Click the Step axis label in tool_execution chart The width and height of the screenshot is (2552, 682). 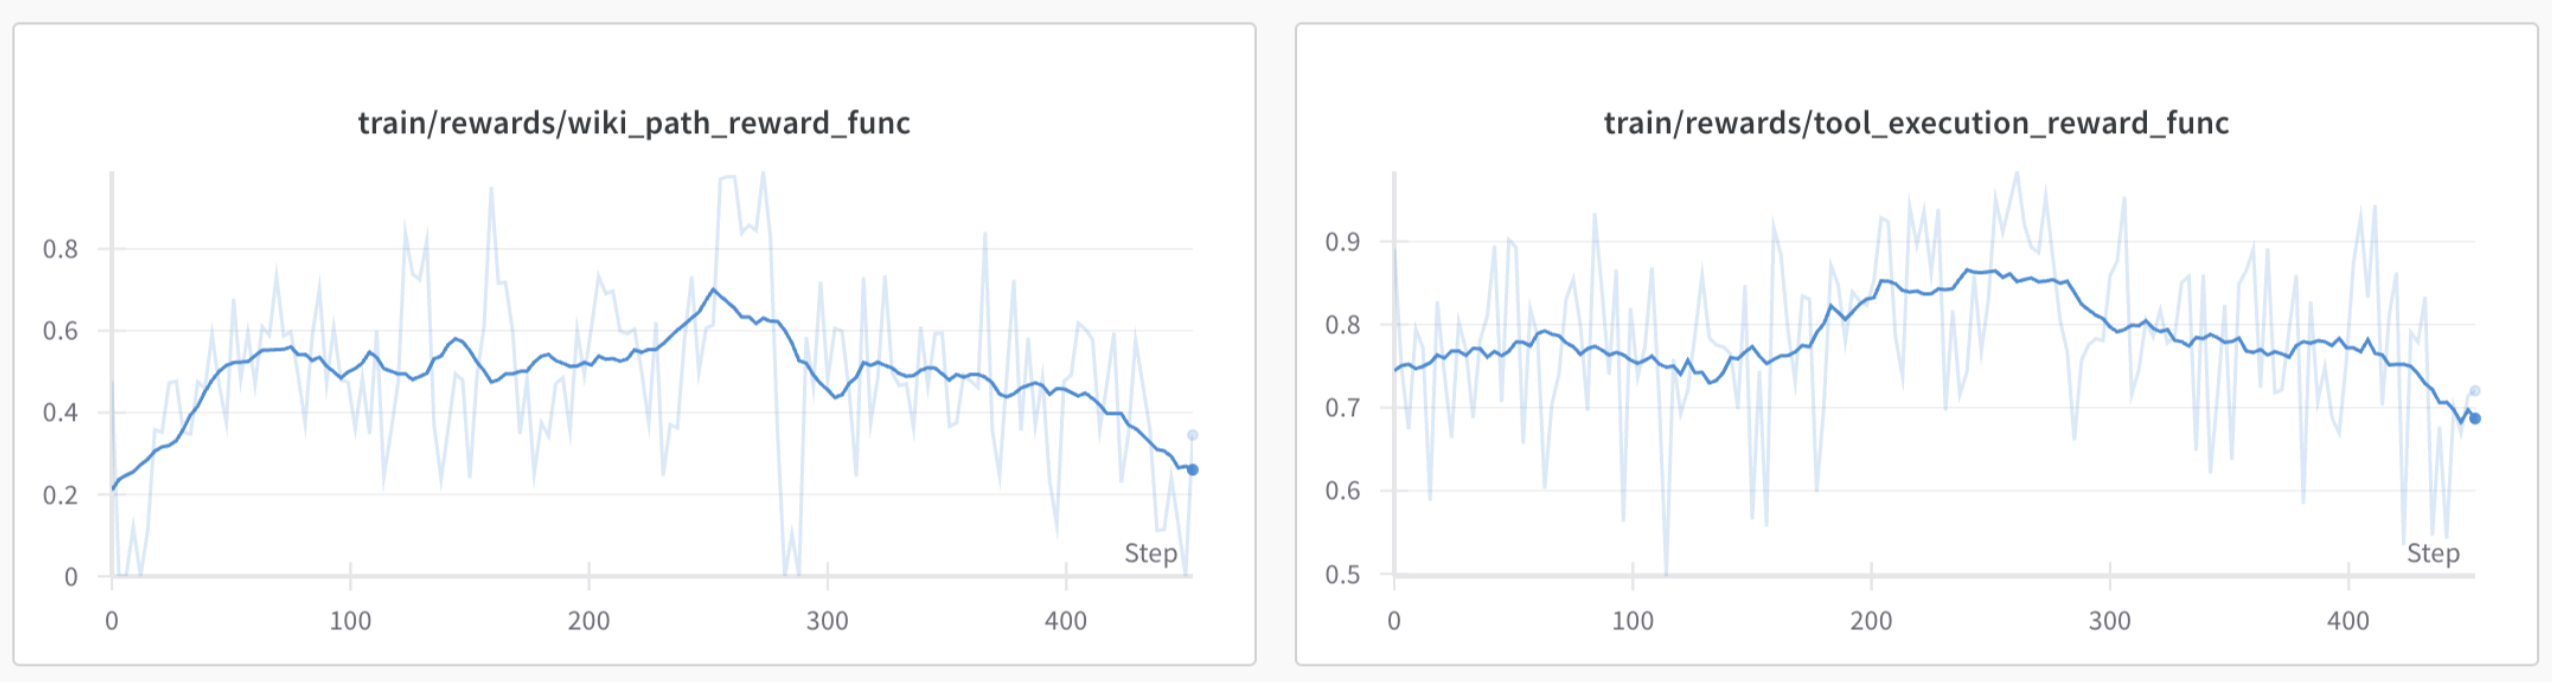[x=2432, y=553]
